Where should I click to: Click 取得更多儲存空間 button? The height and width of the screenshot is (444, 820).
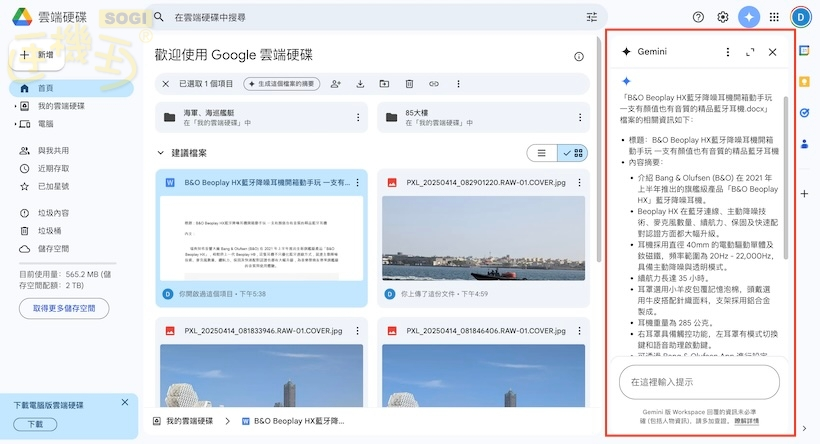pyautogui.click(x=64, y=309)
